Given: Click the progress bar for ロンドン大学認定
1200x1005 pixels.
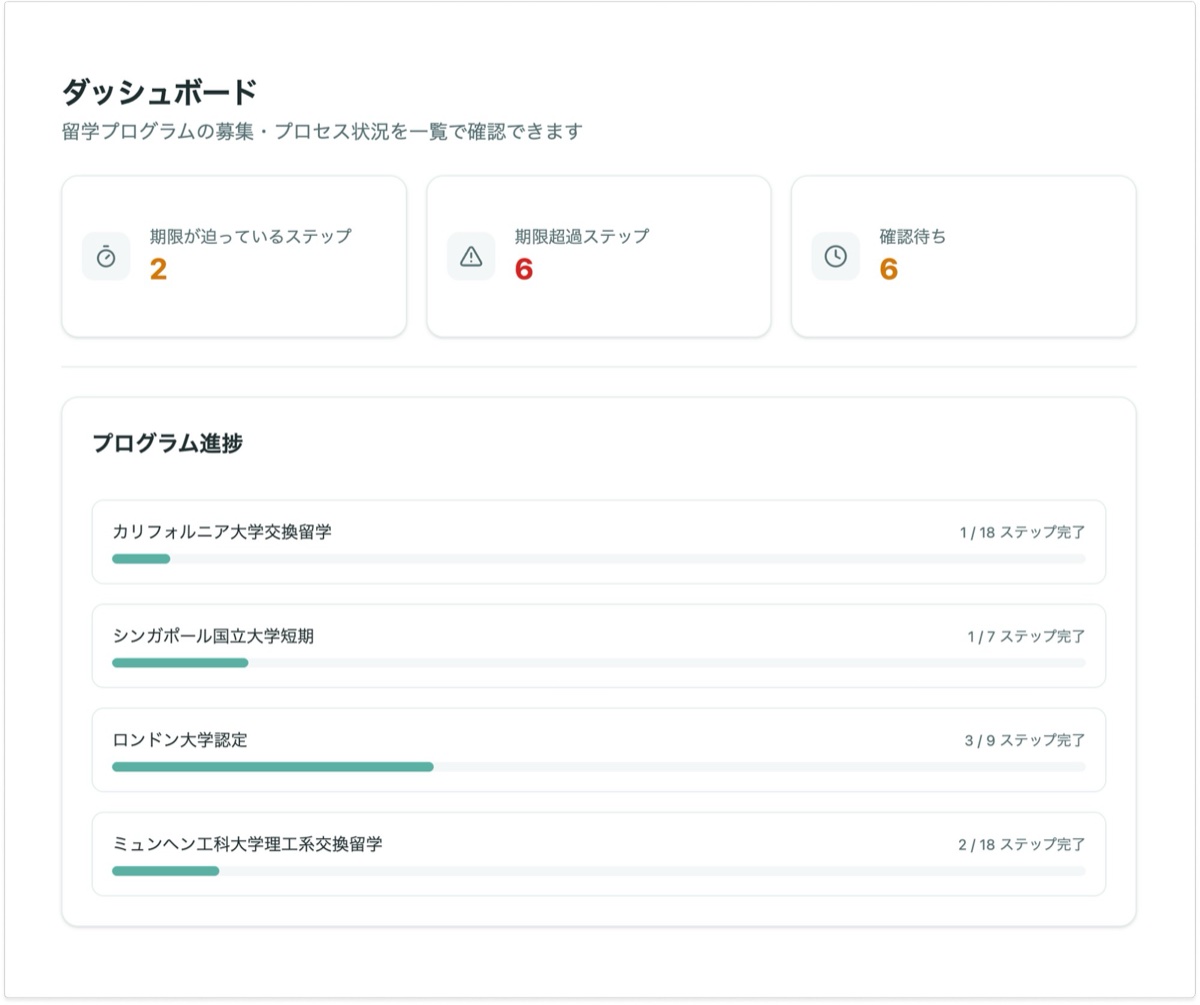Looking at the screenshot, I should 599,767.
